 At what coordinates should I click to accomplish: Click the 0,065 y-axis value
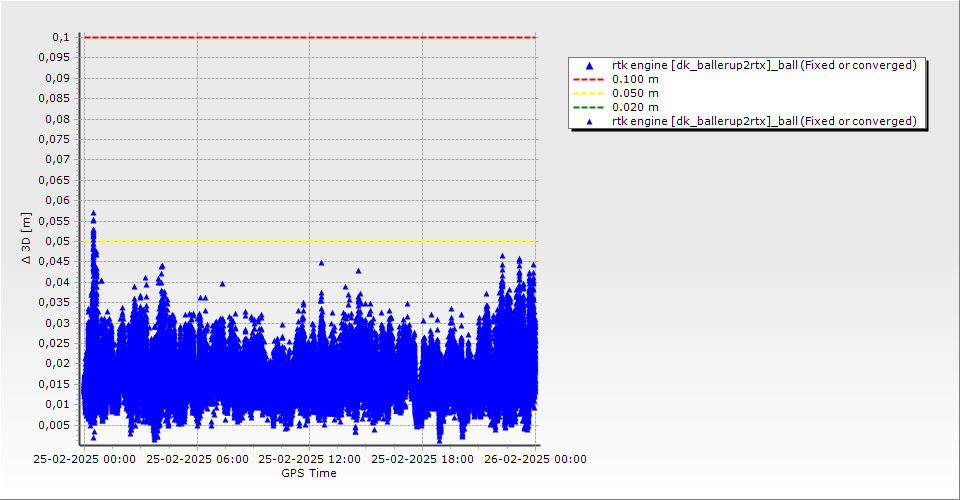[54, 181]
